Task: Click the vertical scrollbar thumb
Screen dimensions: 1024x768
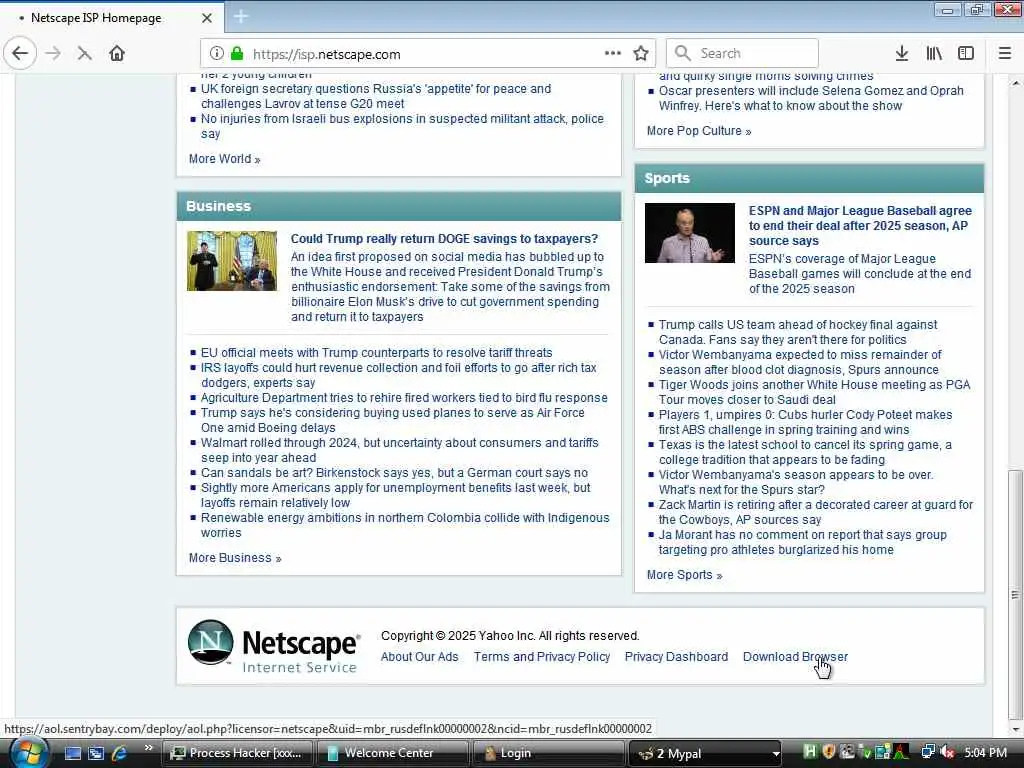Action: 1015,594
